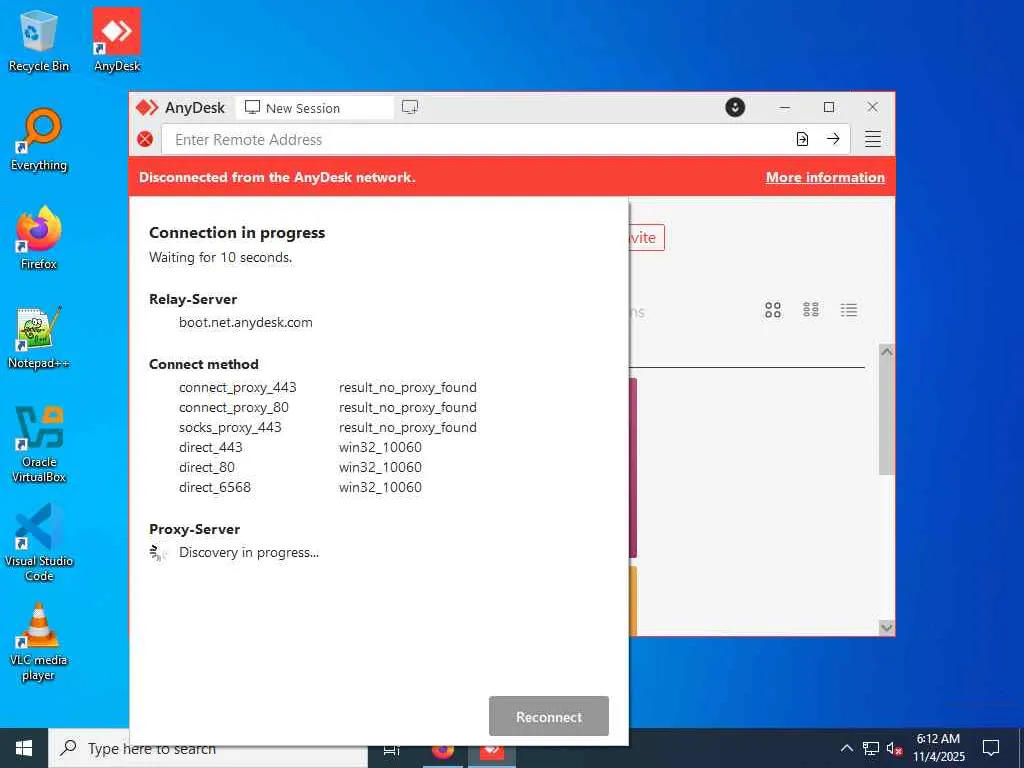The width and height of the screenshot is (1024, 768).
Task: Minimize the AnyDesk window
Action: 785,107
